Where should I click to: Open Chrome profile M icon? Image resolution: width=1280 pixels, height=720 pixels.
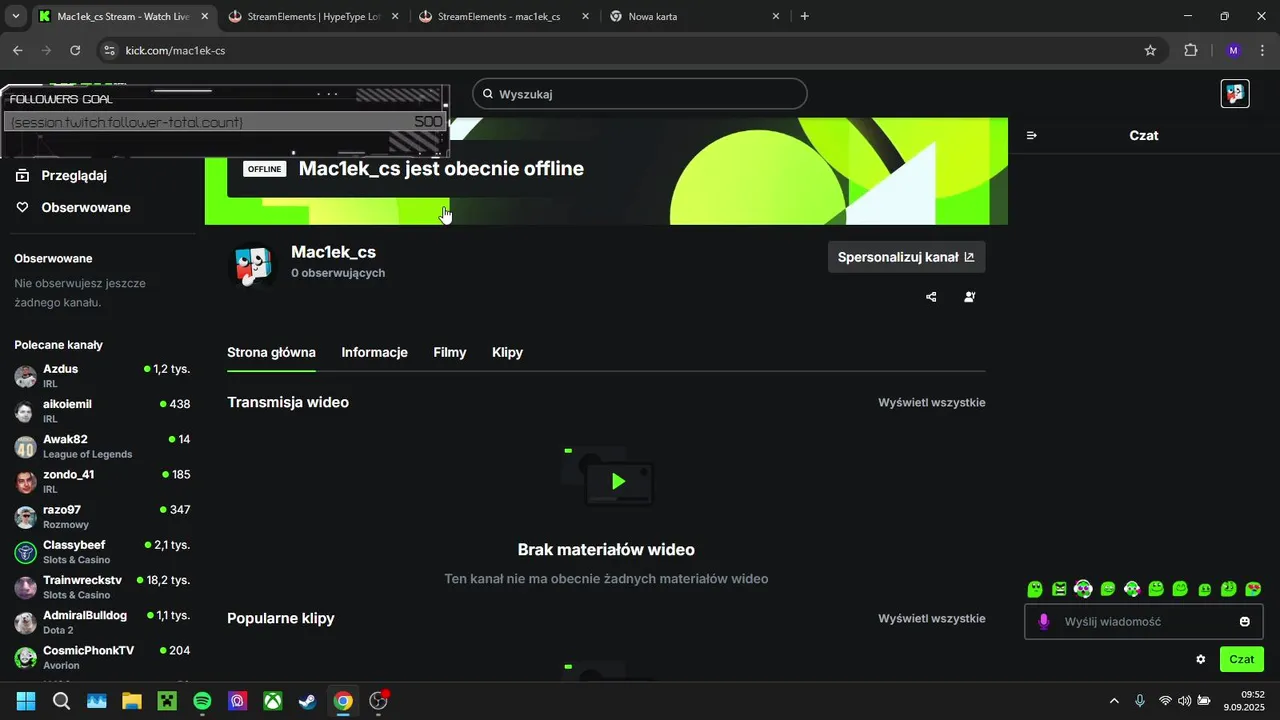point(1233,50)
